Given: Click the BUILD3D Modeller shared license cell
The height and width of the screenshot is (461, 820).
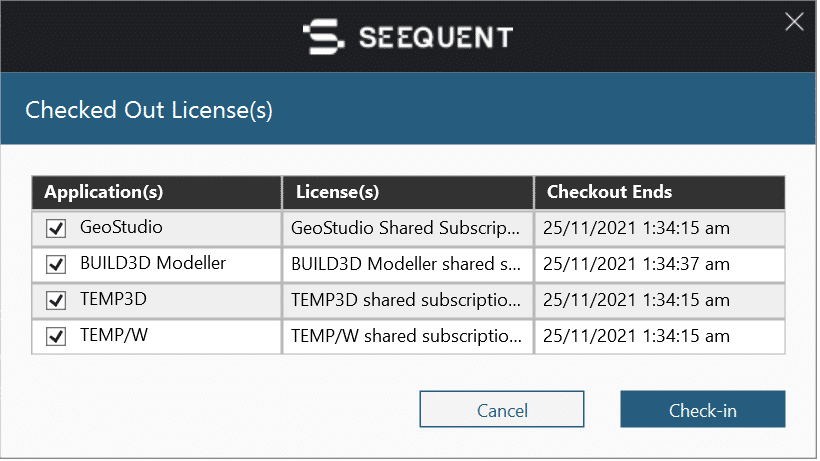Looking at the screenshot, I should [408, 264].
